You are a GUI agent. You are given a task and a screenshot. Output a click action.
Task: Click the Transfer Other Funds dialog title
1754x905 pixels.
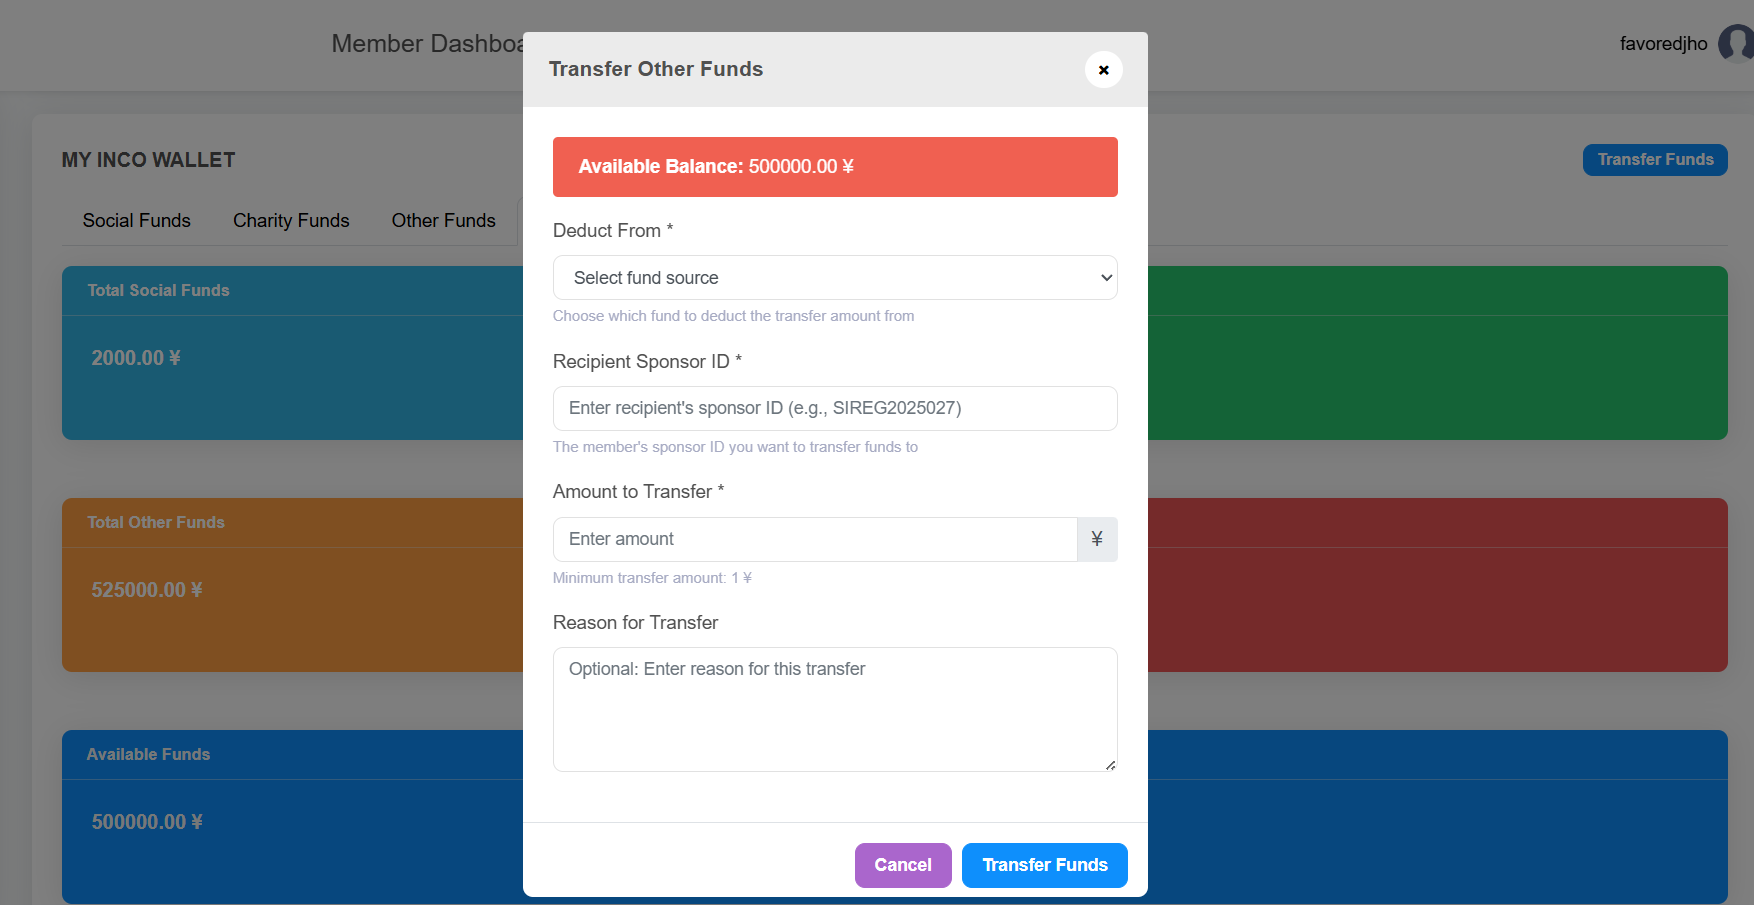pos(656,69)
